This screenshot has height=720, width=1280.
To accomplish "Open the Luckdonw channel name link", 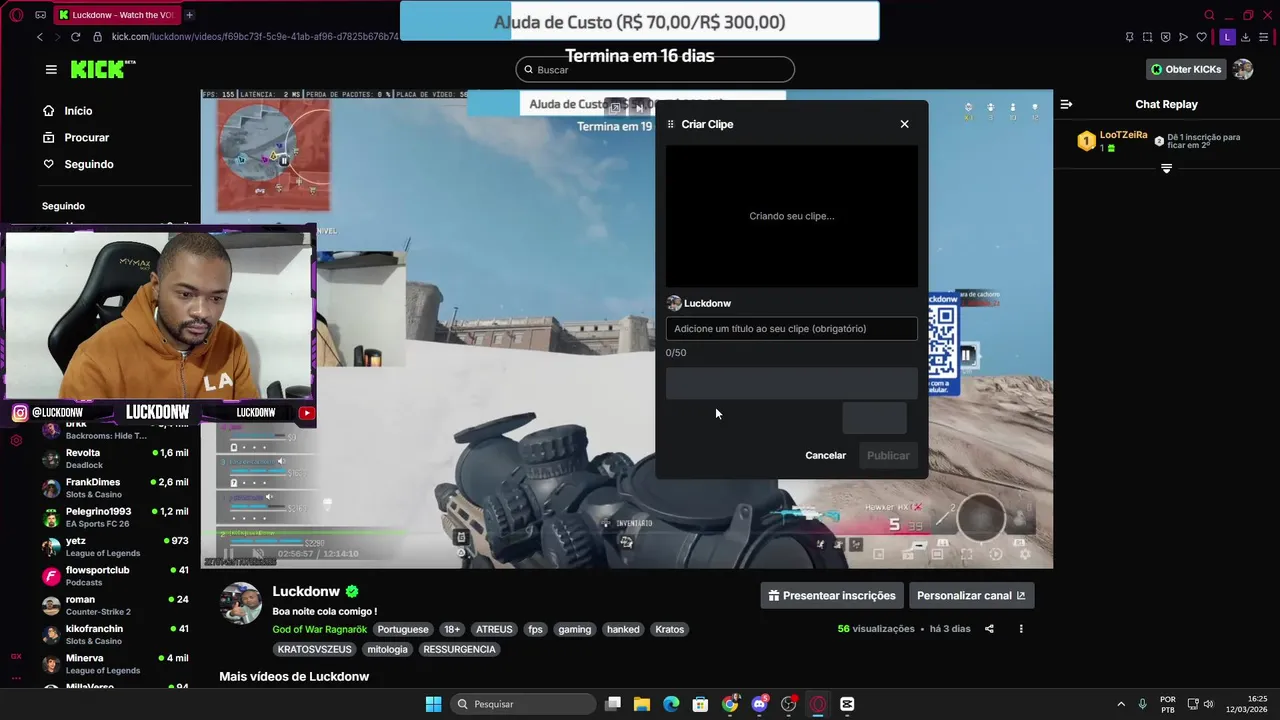I will point(306,591).
